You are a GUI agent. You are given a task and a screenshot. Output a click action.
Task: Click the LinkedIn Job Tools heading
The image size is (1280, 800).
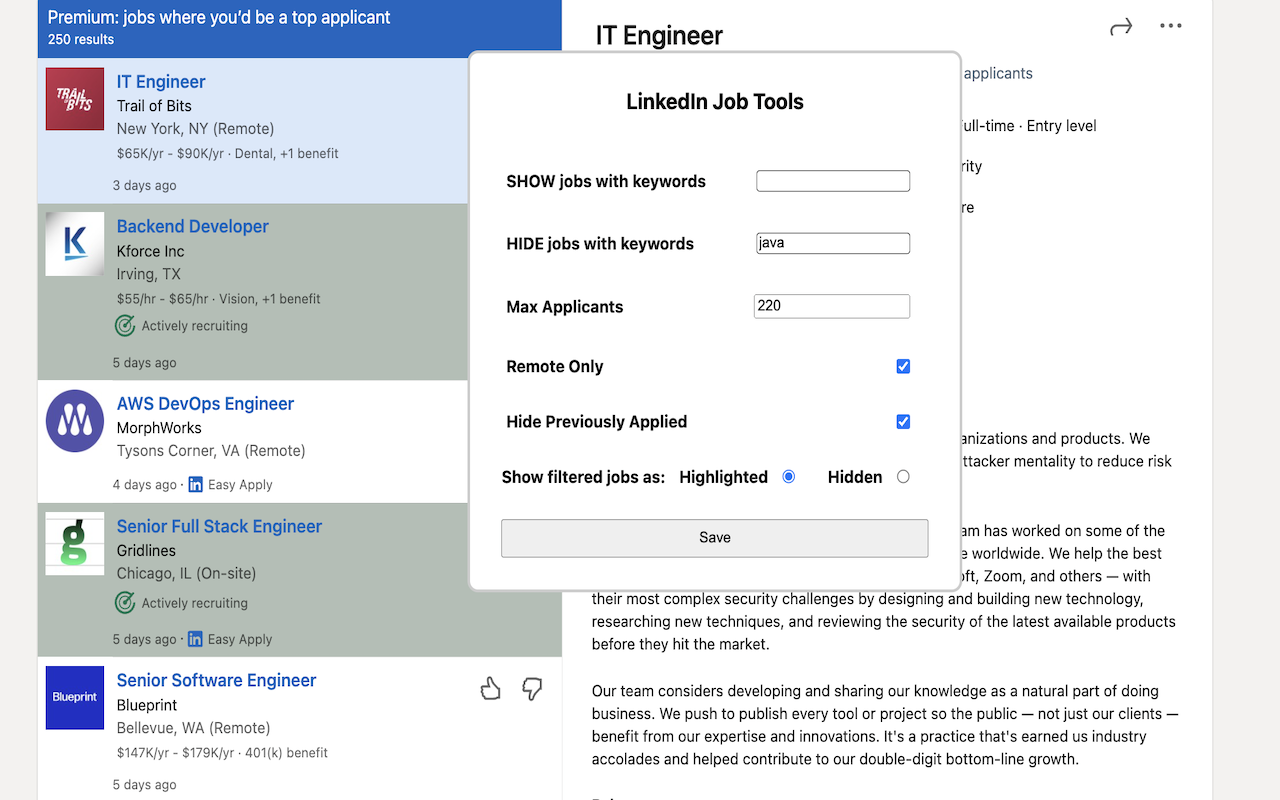[x=715, y=102]
